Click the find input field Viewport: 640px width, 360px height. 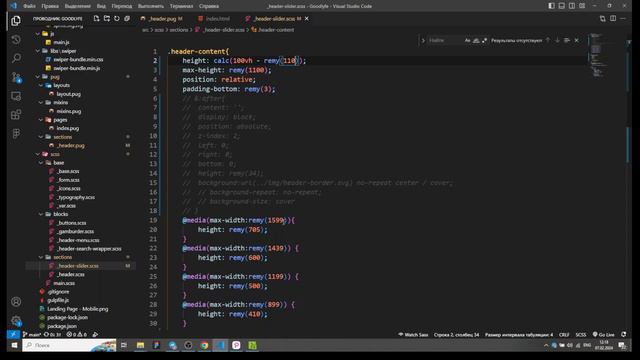[445, 40]
